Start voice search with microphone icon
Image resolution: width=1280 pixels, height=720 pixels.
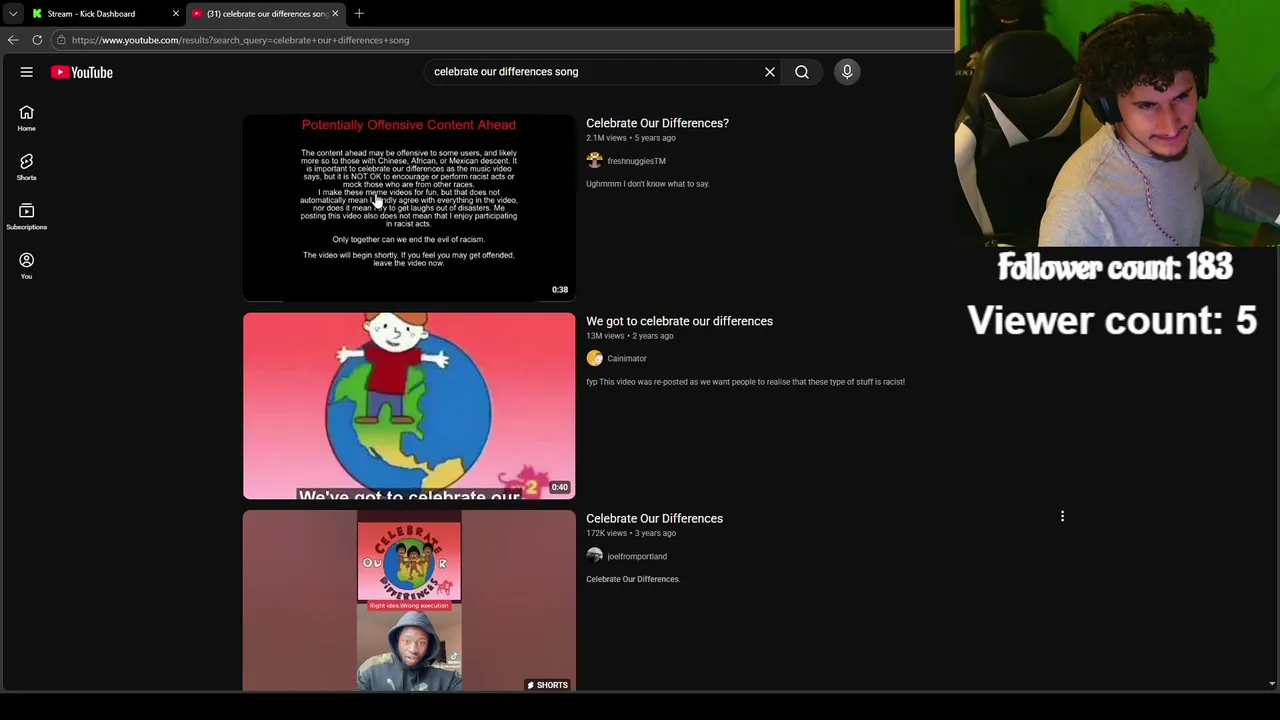click(x=847, y=72)
